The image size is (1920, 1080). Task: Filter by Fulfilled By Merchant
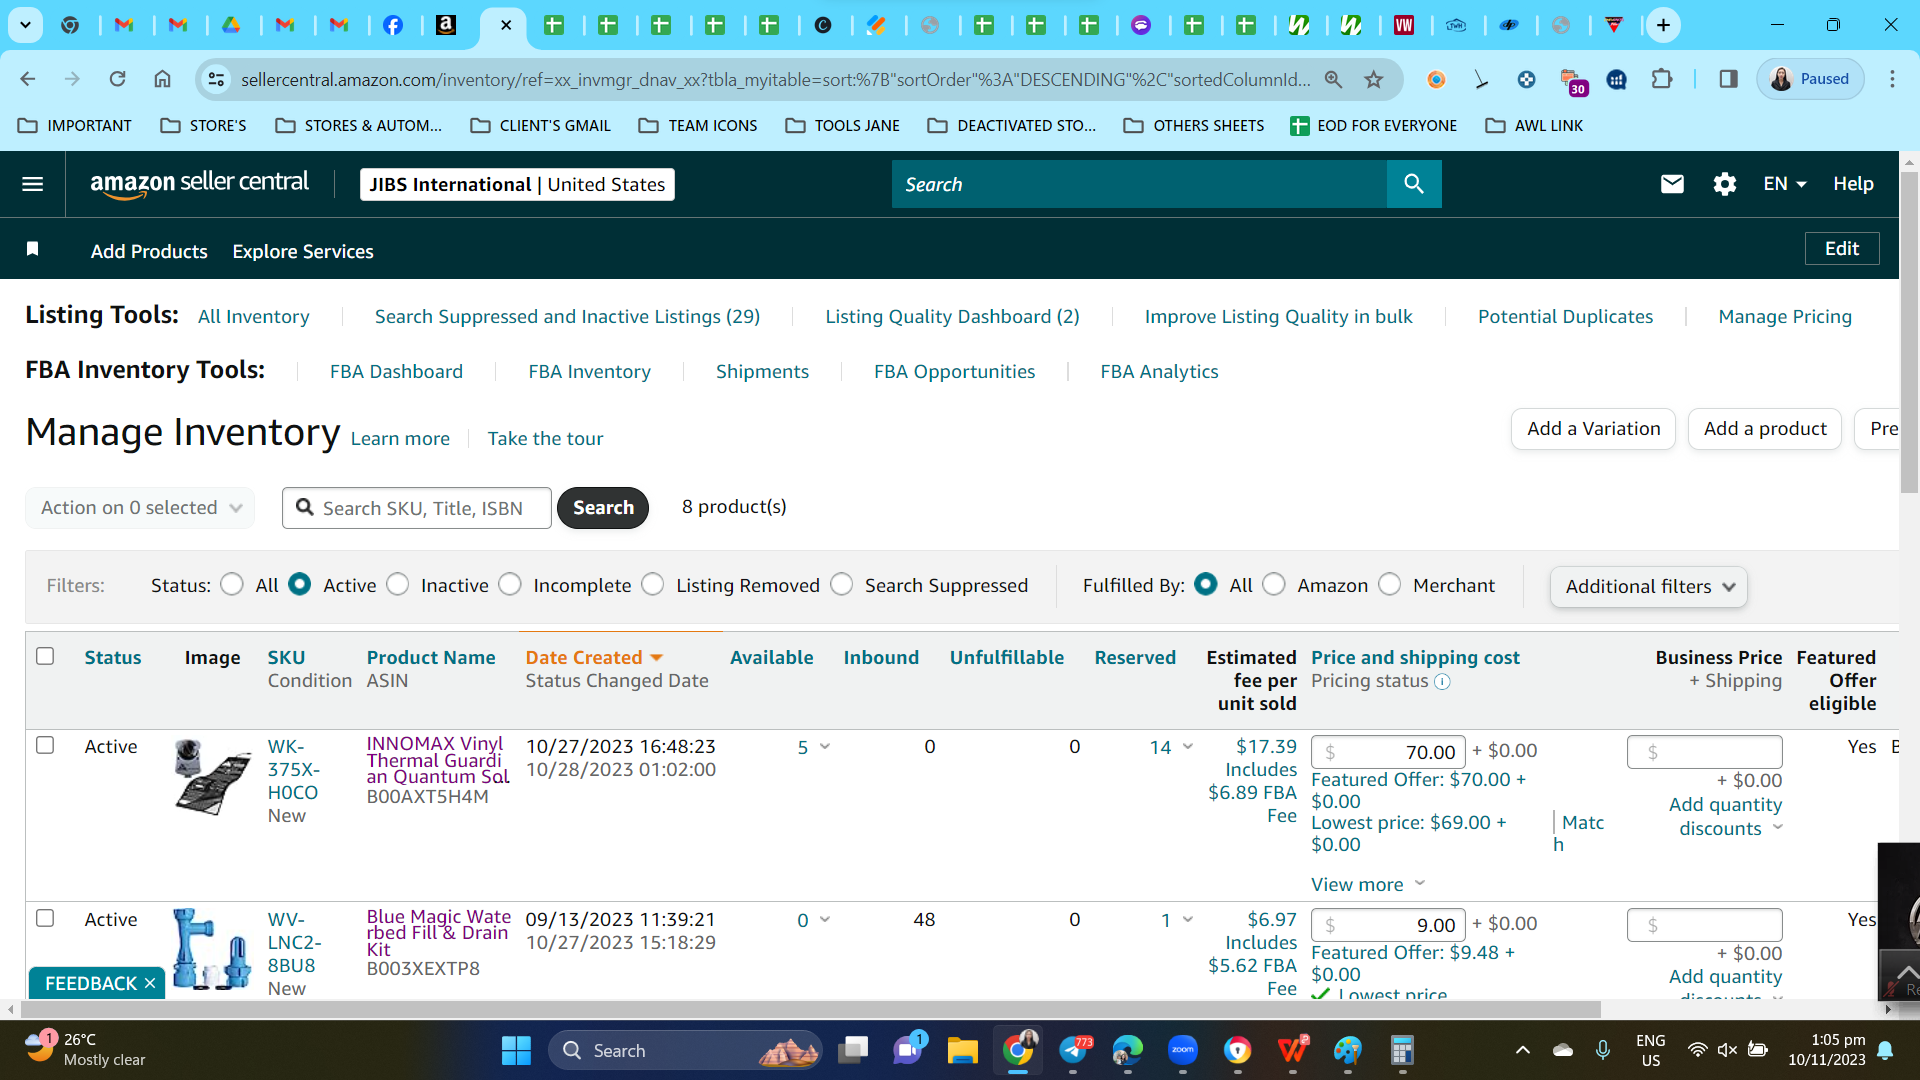(1389, 584)
